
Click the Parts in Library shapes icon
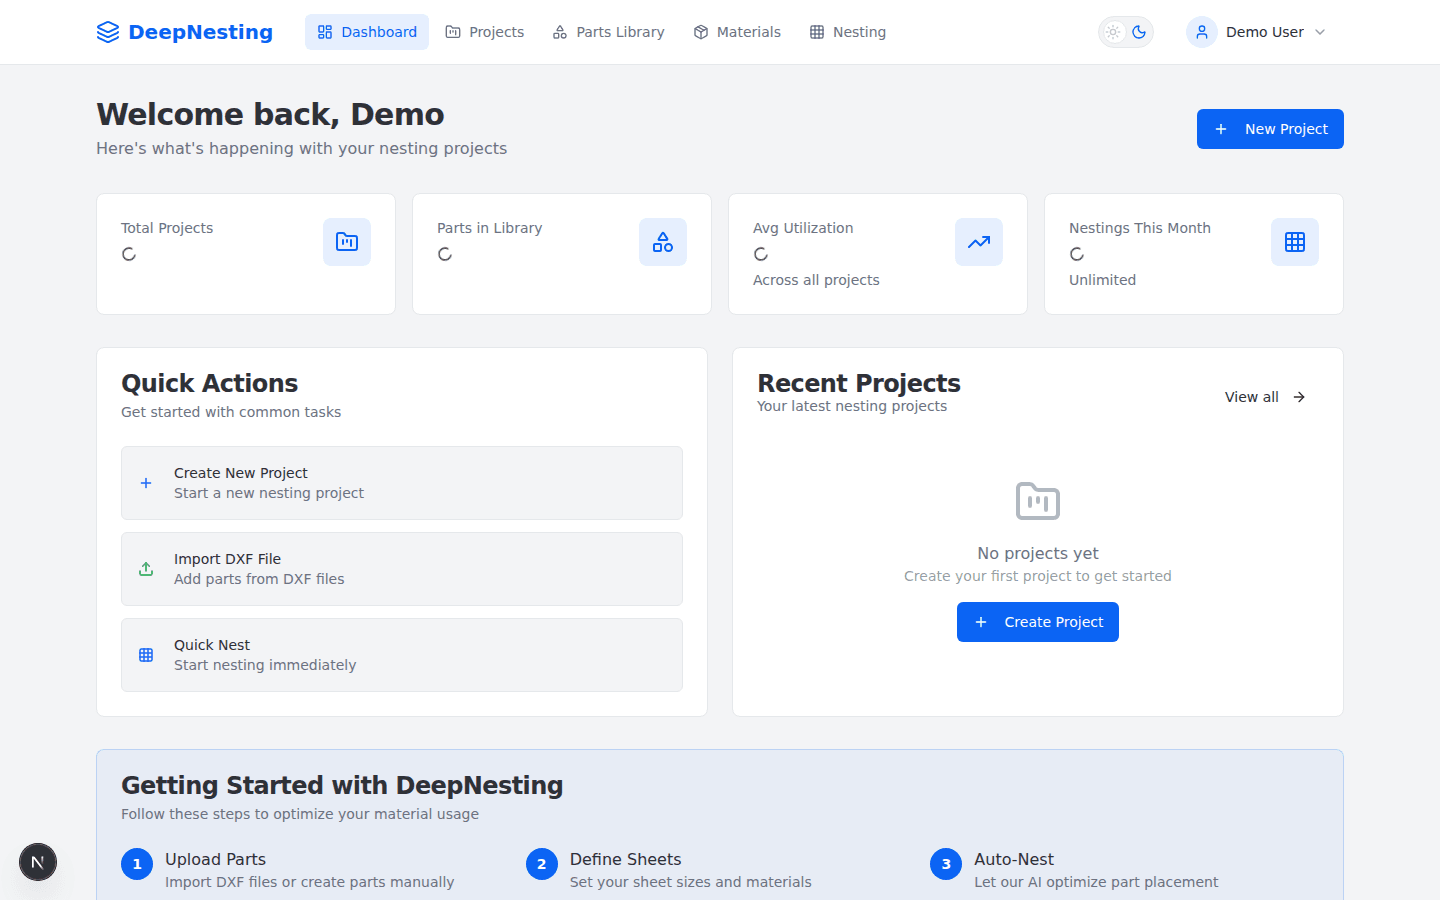[663, 242]
